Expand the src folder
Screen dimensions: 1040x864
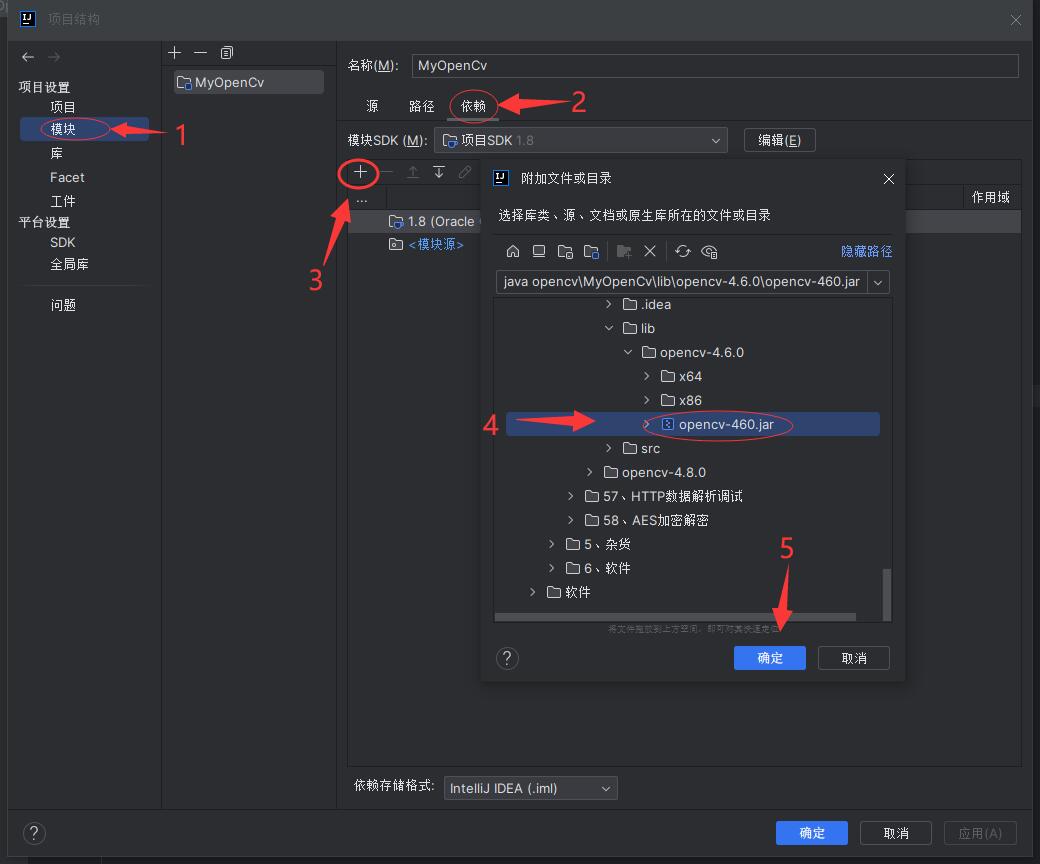click(609, 448)
